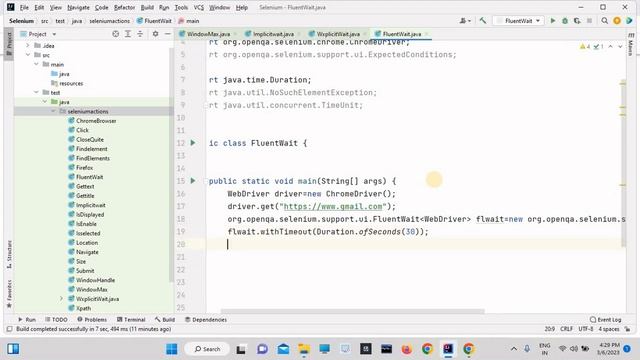Toggle Favorites tool window stripe button

(9, 294)
